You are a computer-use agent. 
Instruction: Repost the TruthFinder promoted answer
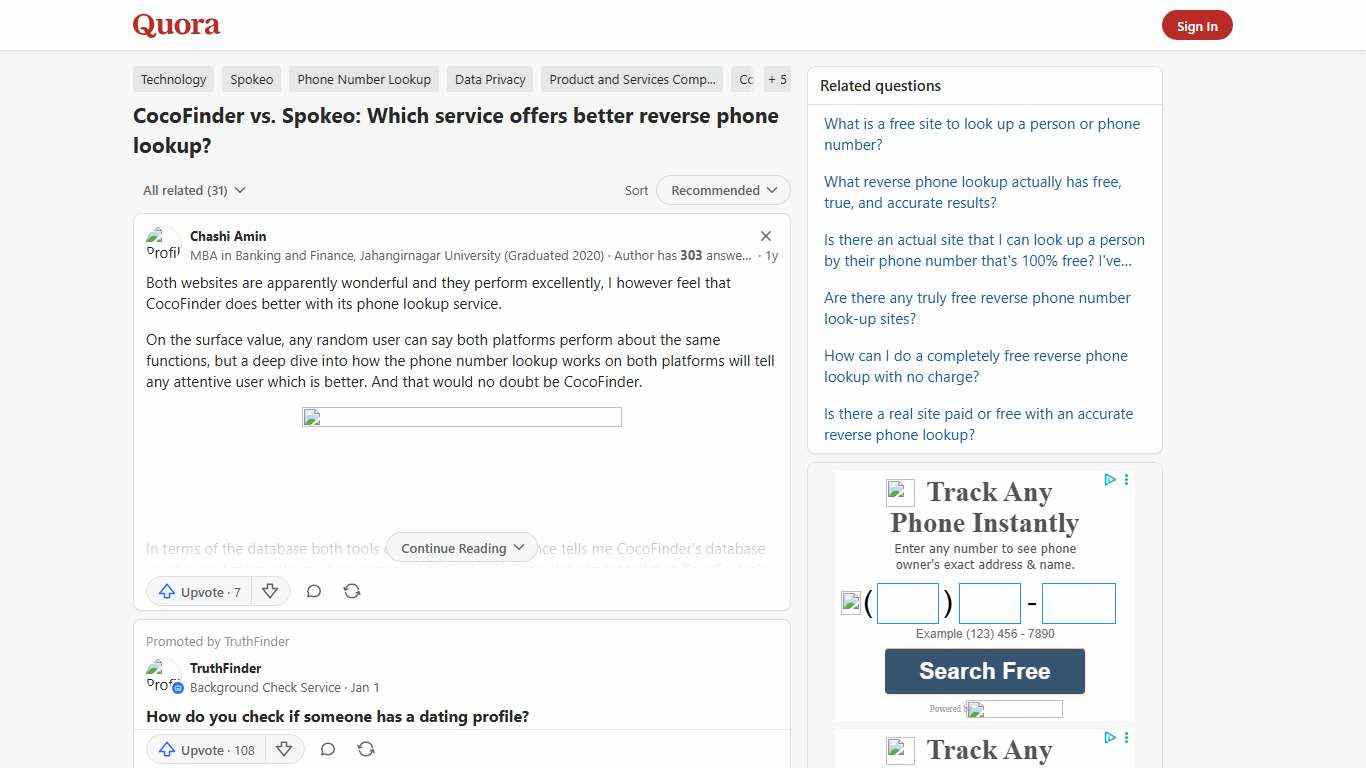point(366,749)
